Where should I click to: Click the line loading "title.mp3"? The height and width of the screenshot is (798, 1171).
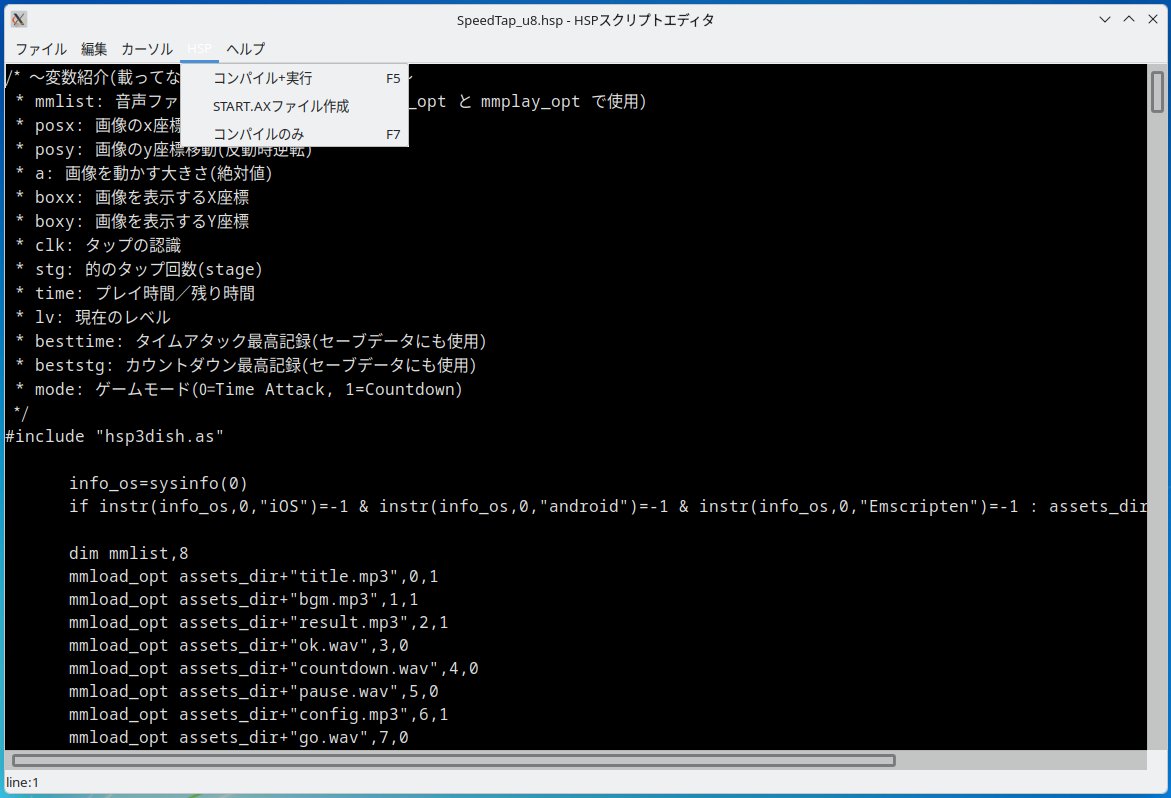(254, 576)
